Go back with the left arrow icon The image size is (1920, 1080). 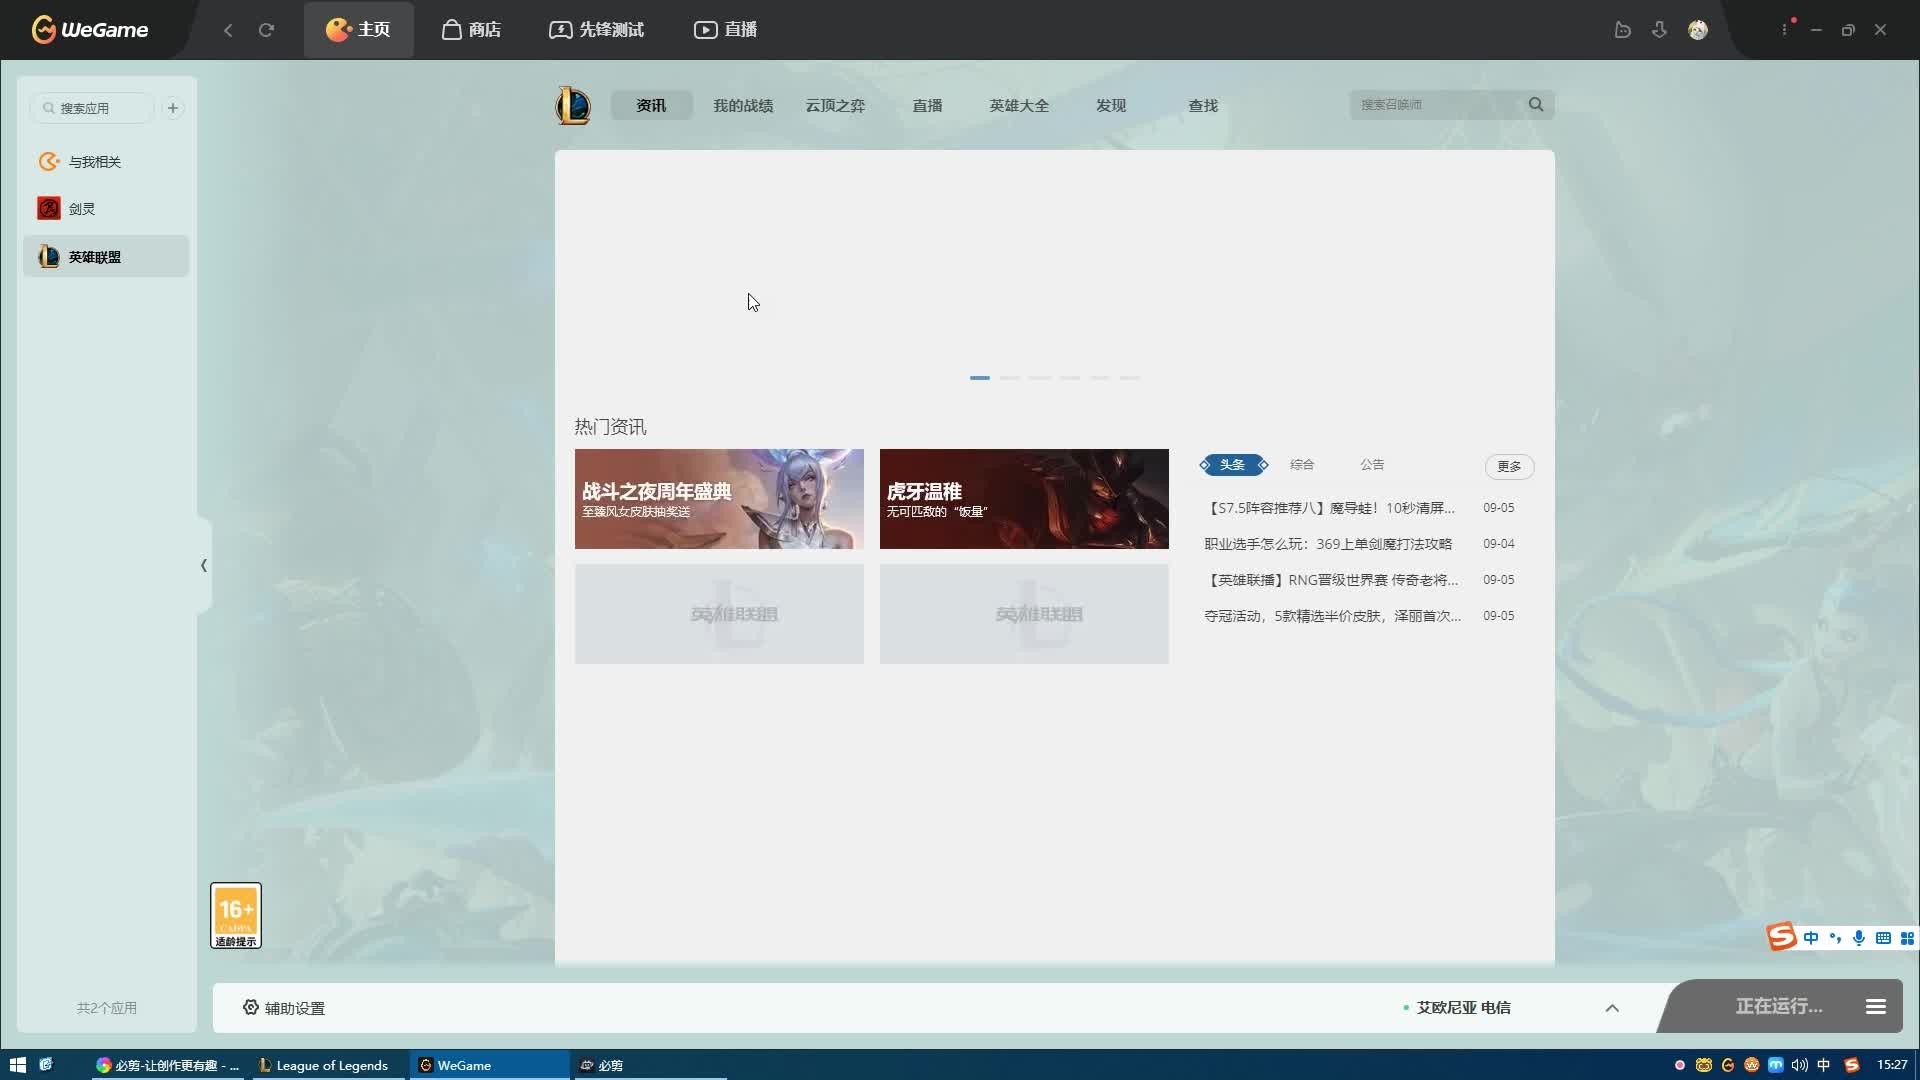point(228,30)
